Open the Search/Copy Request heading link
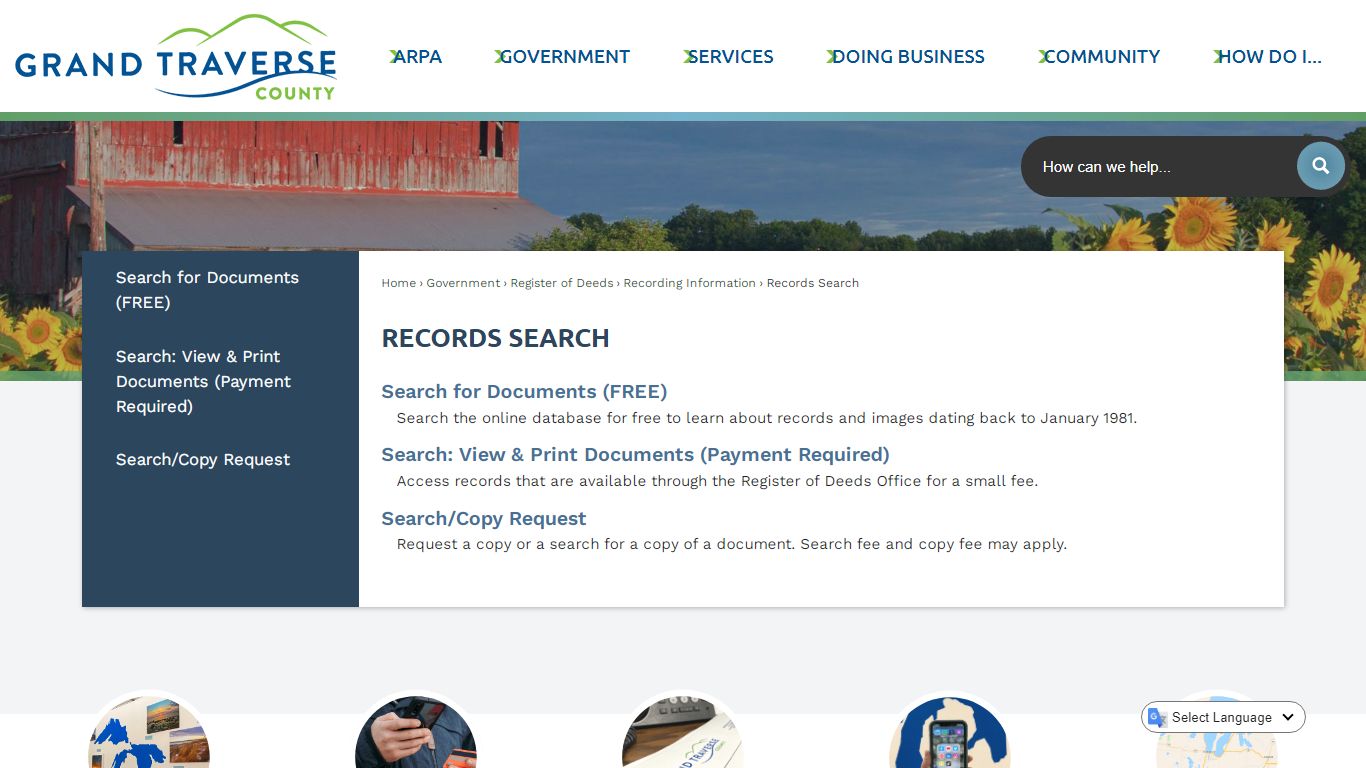Screen dimensions: 1366x768 click(483, 518)
